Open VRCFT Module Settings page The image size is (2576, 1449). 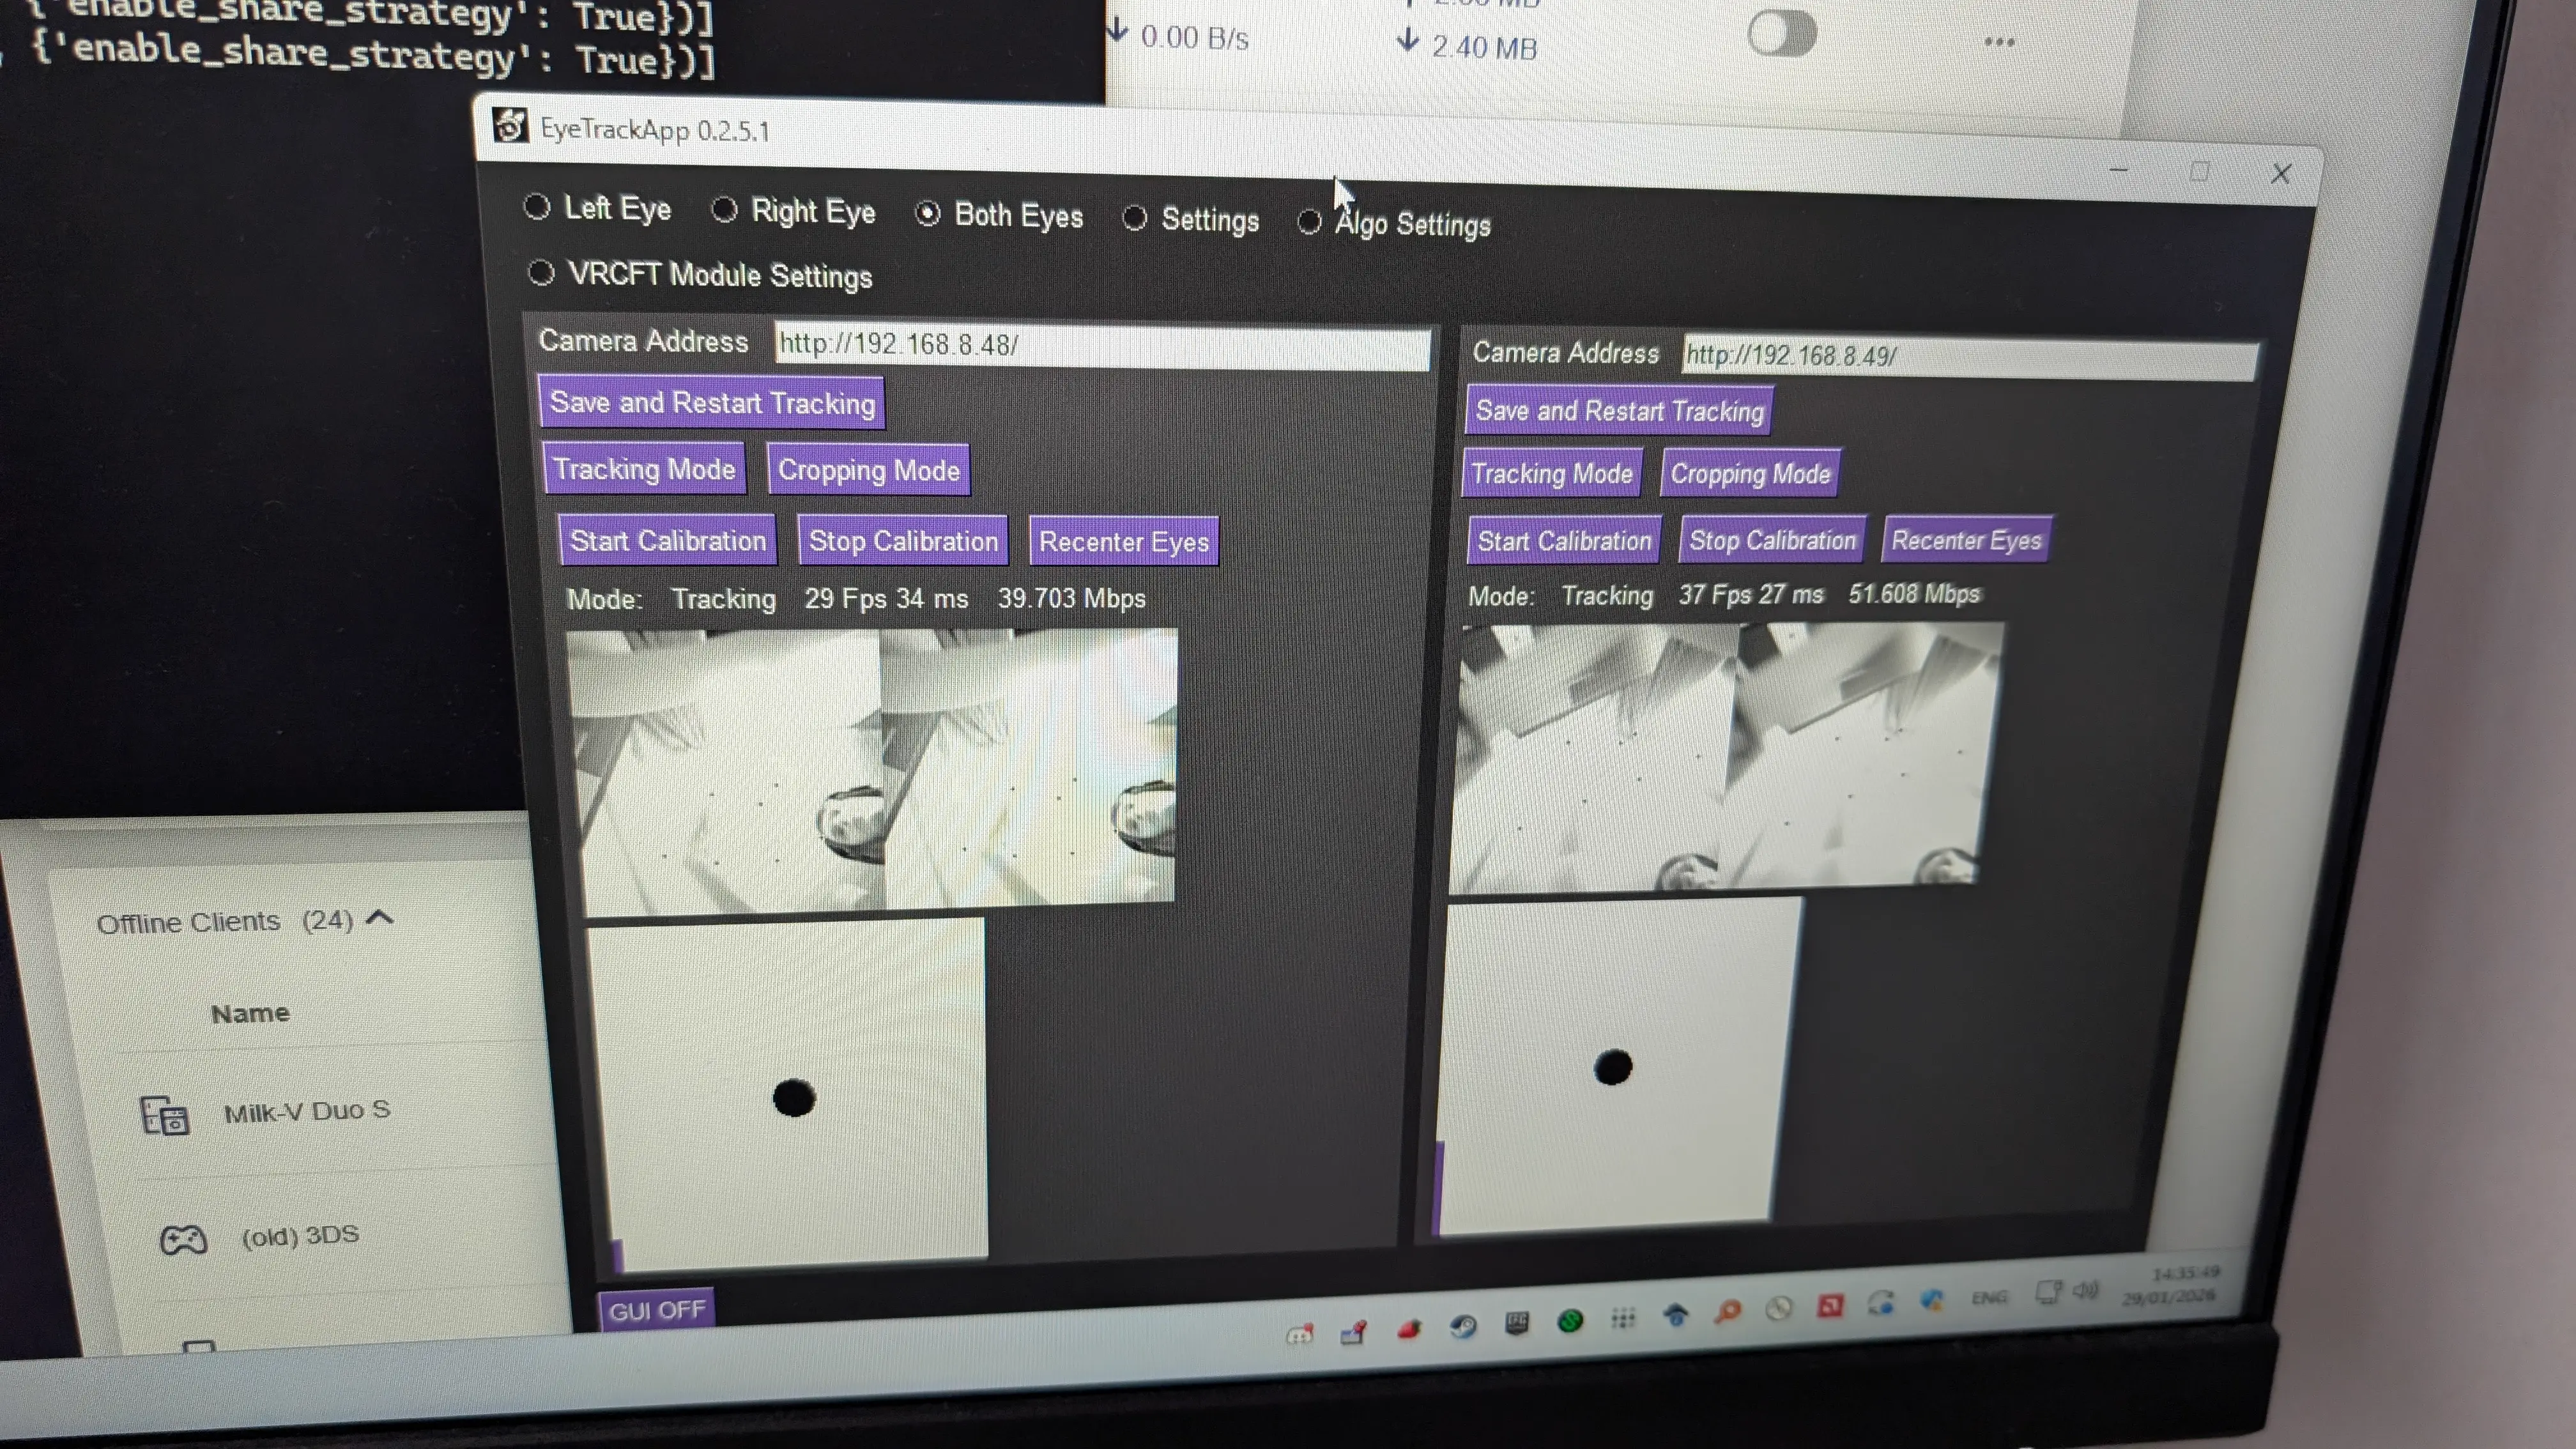541,273
